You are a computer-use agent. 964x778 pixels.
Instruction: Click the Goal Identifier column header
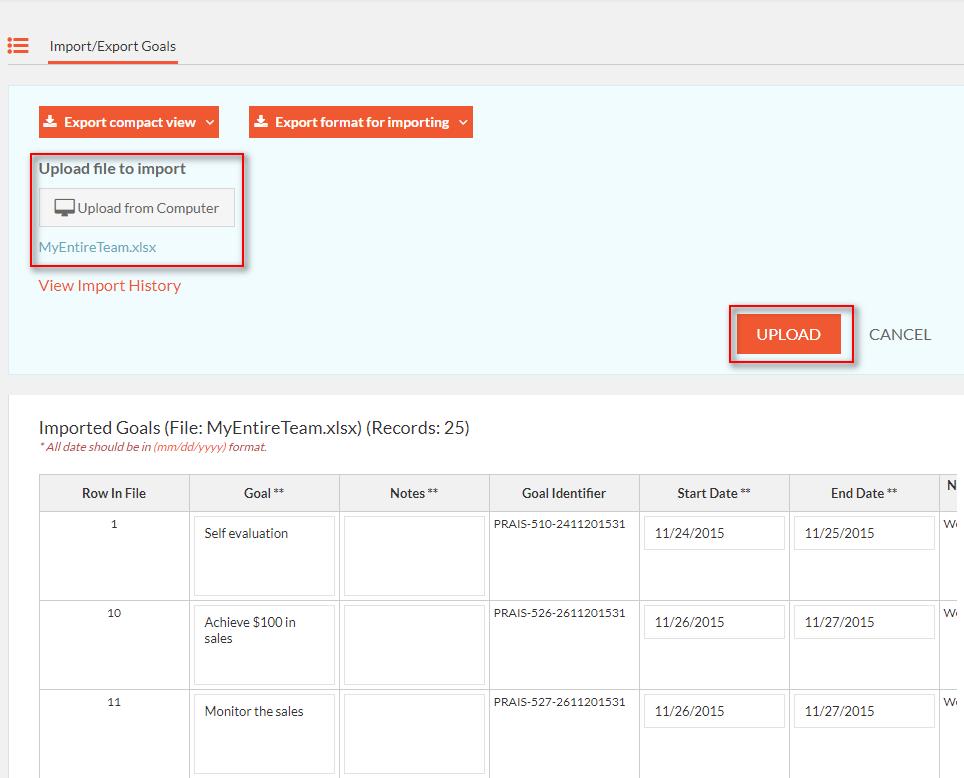point(564,493)
